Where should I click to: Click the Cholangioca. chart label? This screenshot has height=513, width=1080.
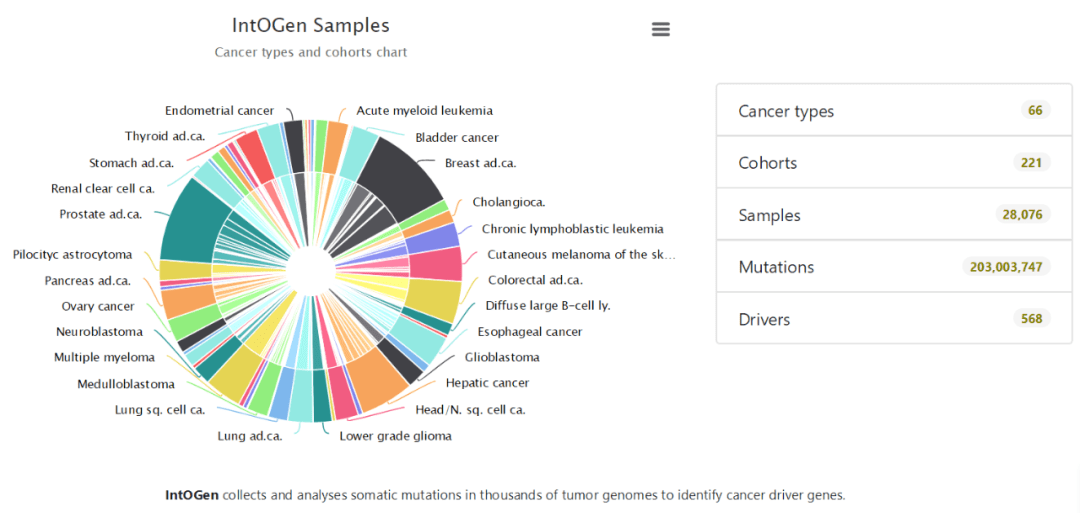[509, 202]
